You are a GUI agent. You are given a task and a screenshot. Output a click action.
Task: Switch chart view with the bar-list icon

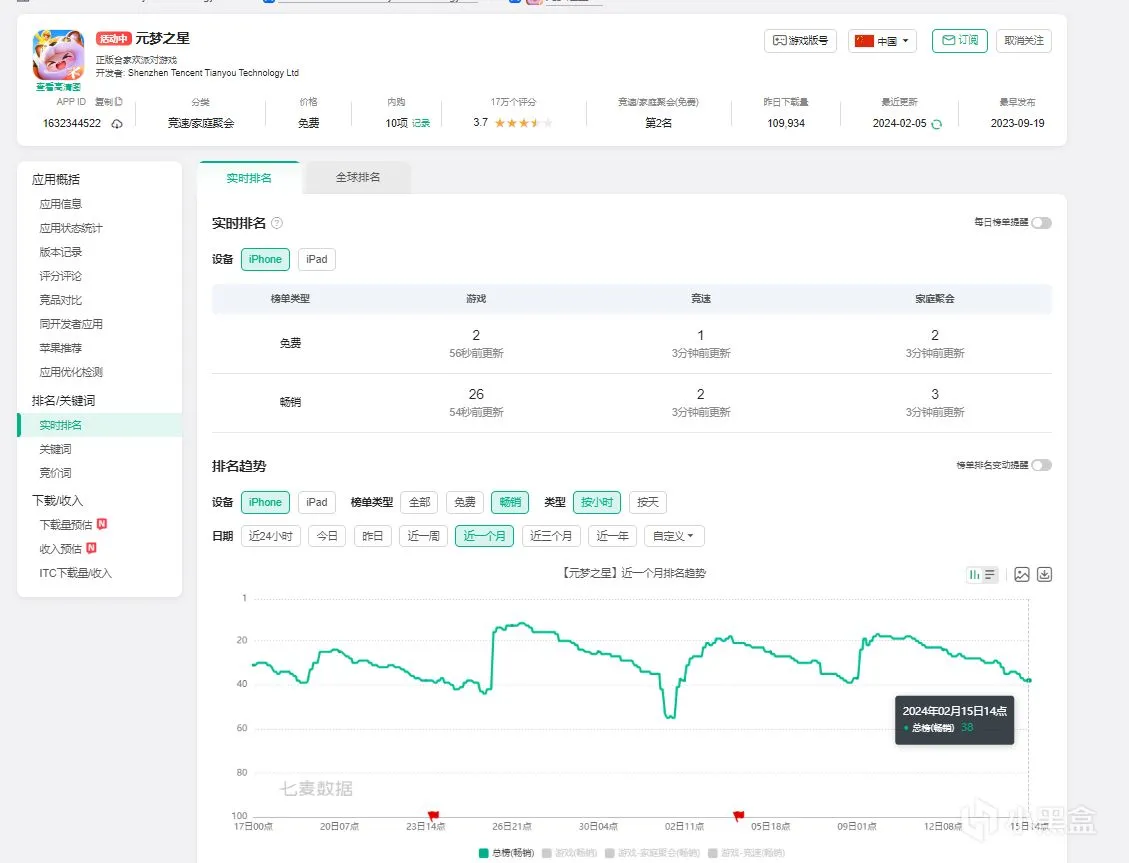[x=982, y=574]
